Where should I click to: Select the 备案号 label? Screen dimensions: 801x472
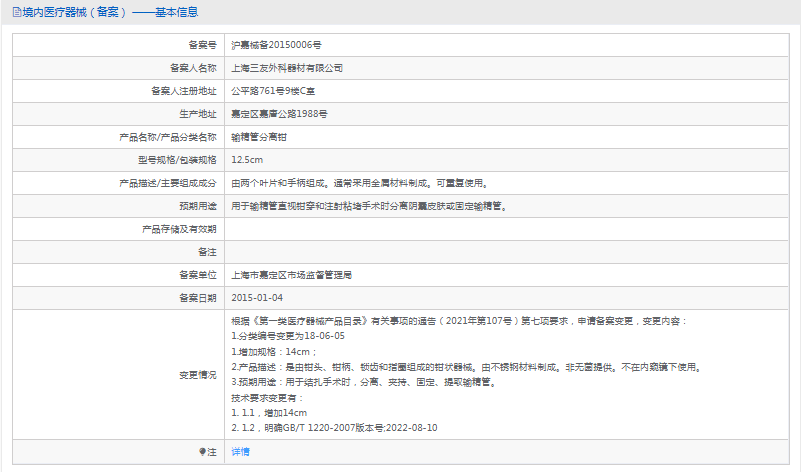click(202, 45)
